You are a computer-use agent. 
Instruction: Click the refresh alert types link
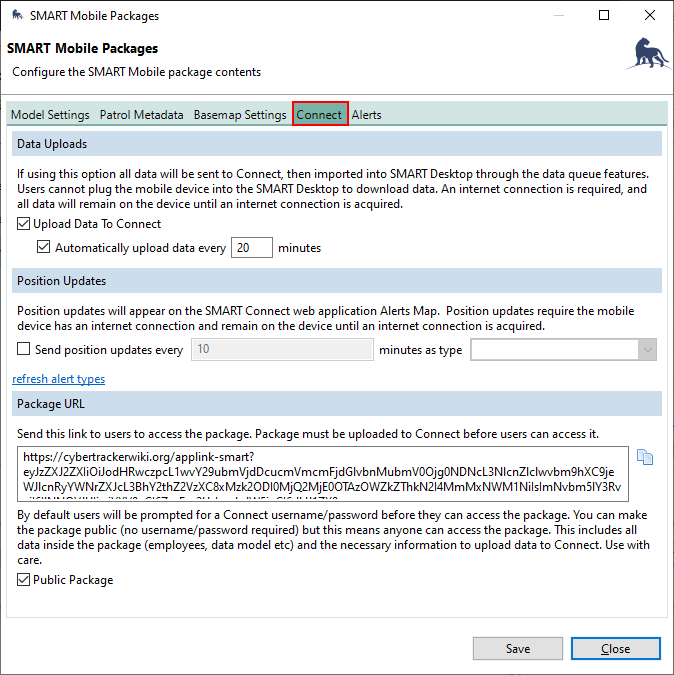(x=58, y=379)
